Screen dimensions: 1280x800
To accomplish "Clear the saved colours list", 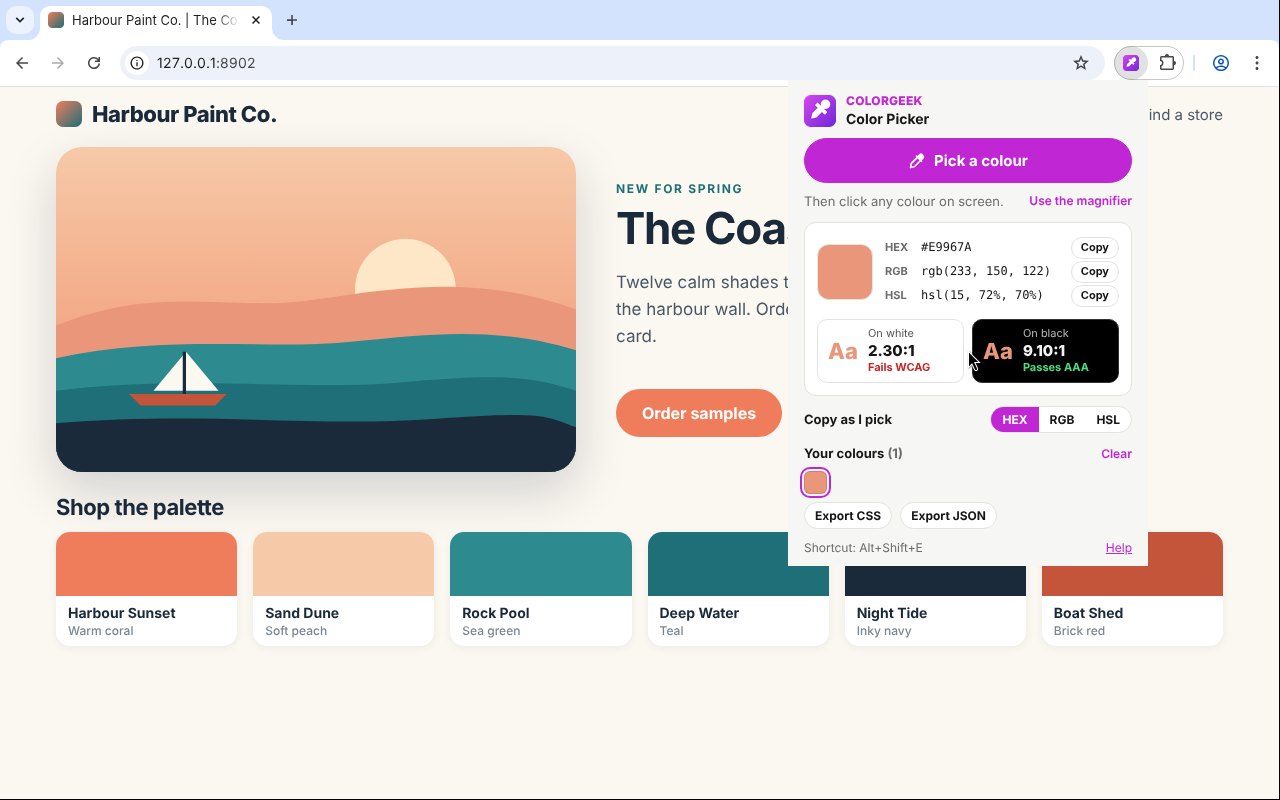I will pos(1116,454).
